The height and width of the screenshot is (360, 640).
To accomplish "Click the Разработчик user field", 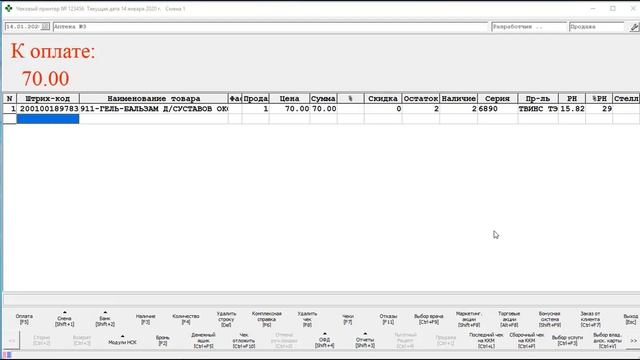I will (529, 27).
